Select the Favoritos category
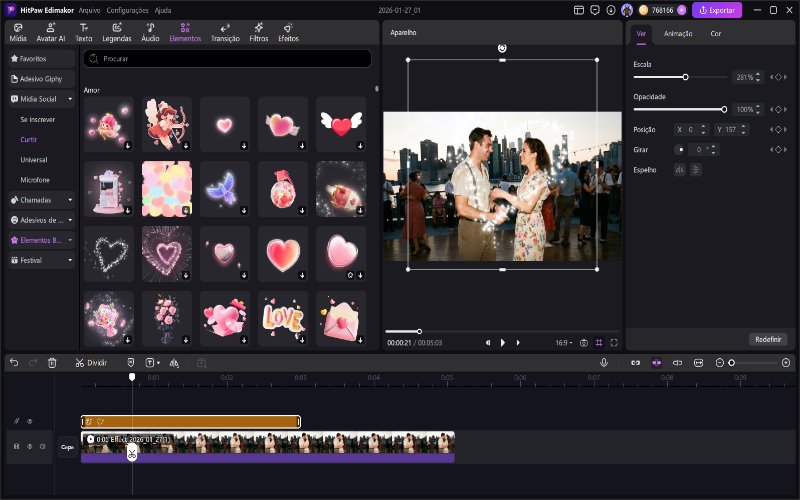The height and width of the screenshot is (500, 800). [41, 59]
